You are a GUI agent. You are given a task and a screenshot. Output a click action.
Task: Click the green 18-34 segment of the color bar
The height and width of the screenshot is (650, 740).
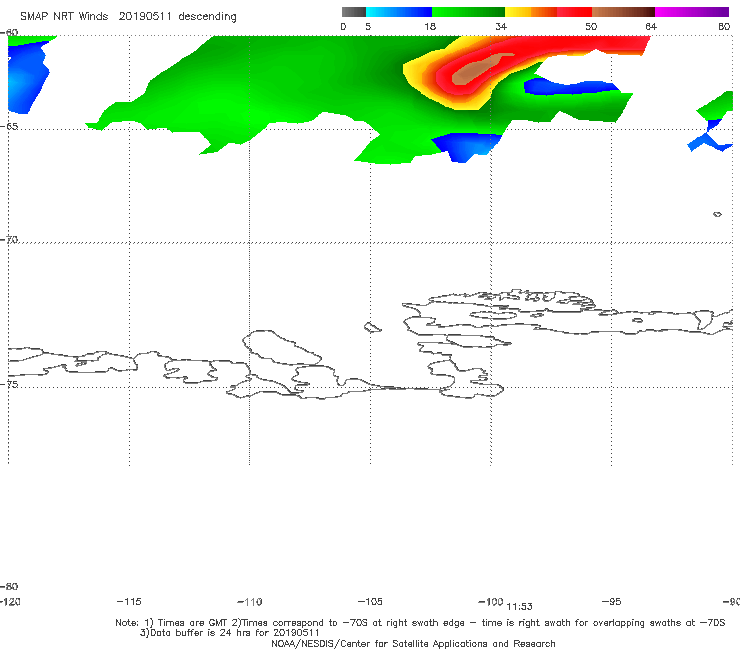coord(468,12)
